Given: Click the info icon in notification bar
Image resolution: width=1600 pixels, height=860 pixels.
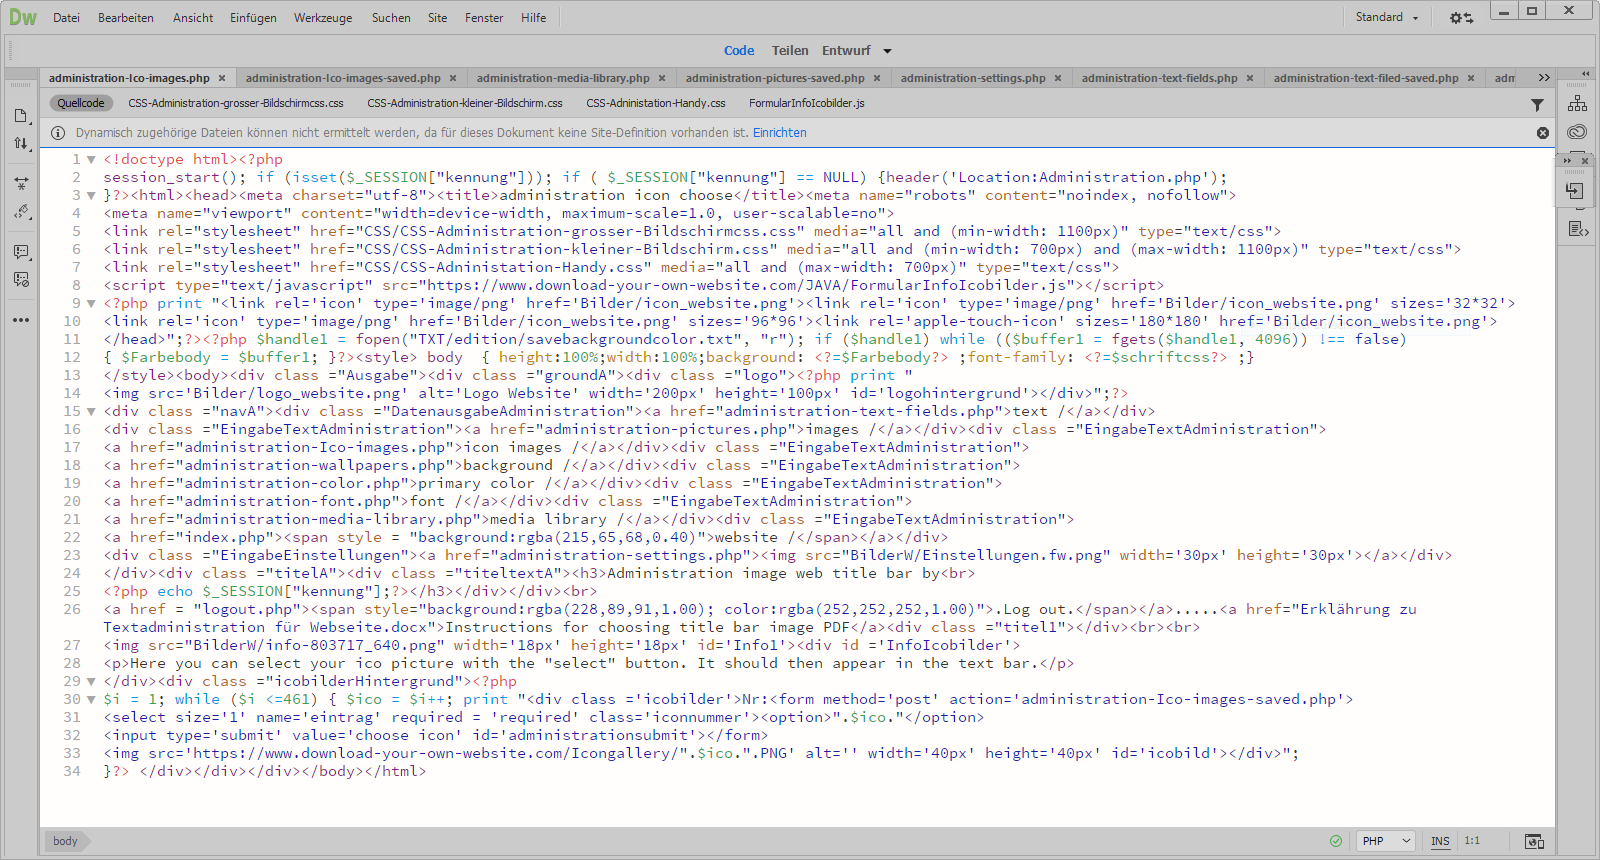Looking at the screenshot, I should (x=58, y=133).
